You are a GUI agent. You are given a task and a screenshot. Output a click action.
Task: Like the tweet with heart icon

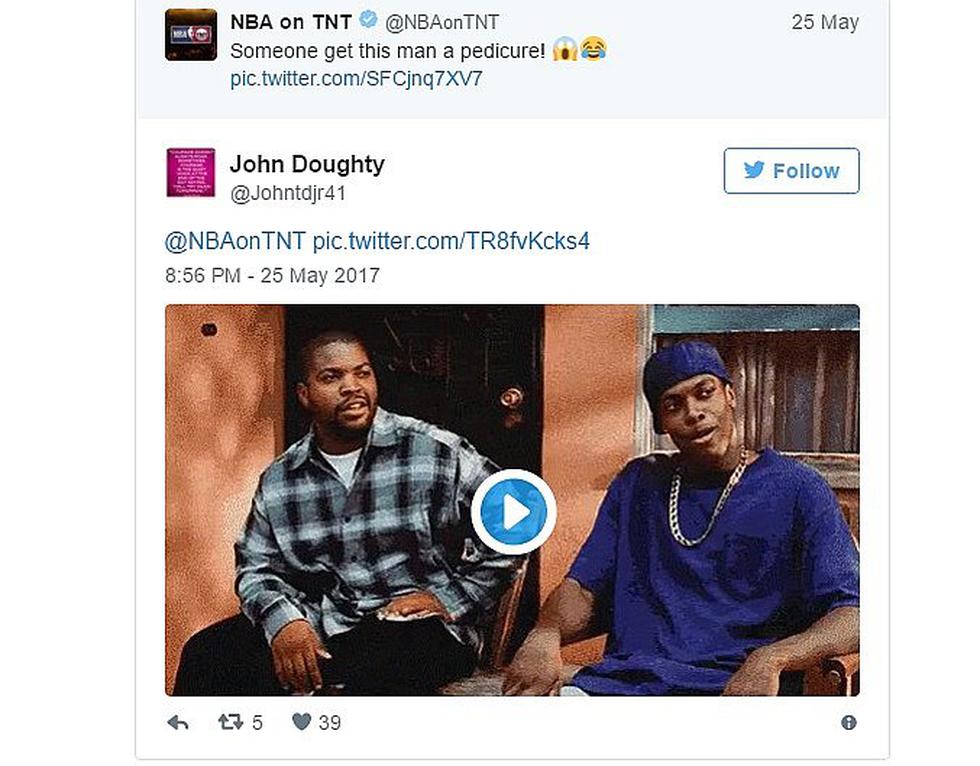click(302, 722)
